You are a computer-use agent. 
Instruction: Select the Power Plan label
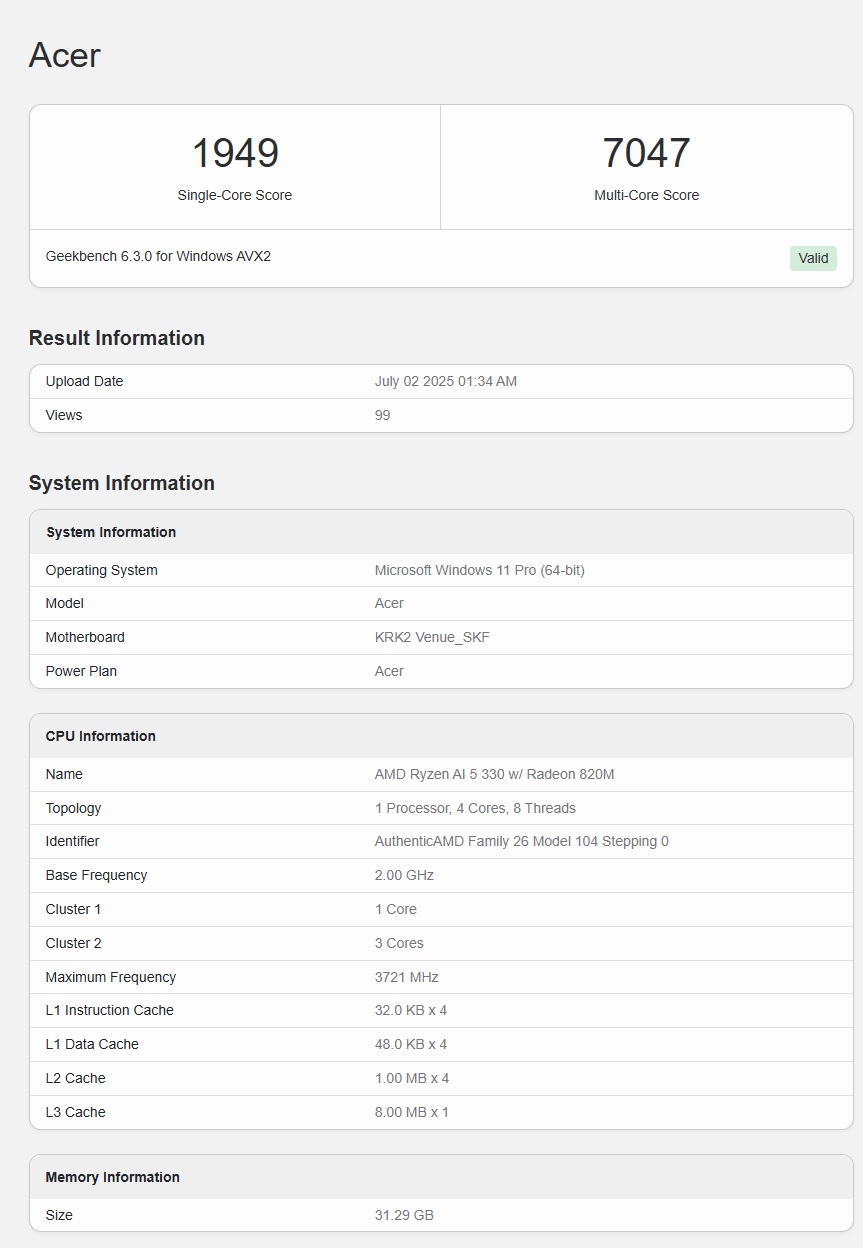click(81, 671)
